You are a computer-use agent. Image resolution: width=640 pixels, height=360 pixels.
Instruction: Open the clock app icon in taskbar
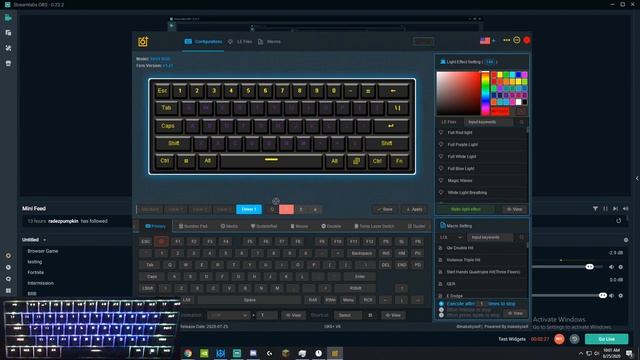[318, 353]
